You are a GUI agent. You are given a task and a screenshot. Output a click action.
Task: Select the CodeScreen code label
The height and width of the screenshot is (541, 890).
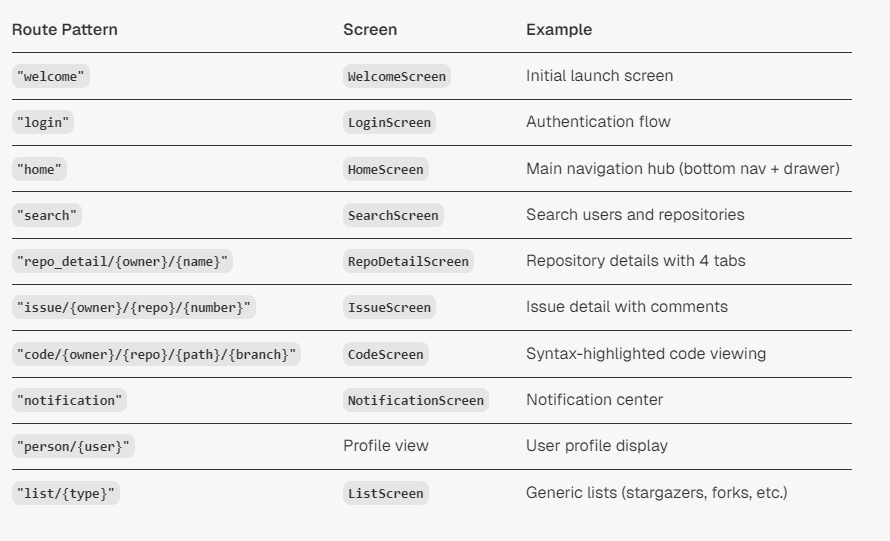(385, 354)
